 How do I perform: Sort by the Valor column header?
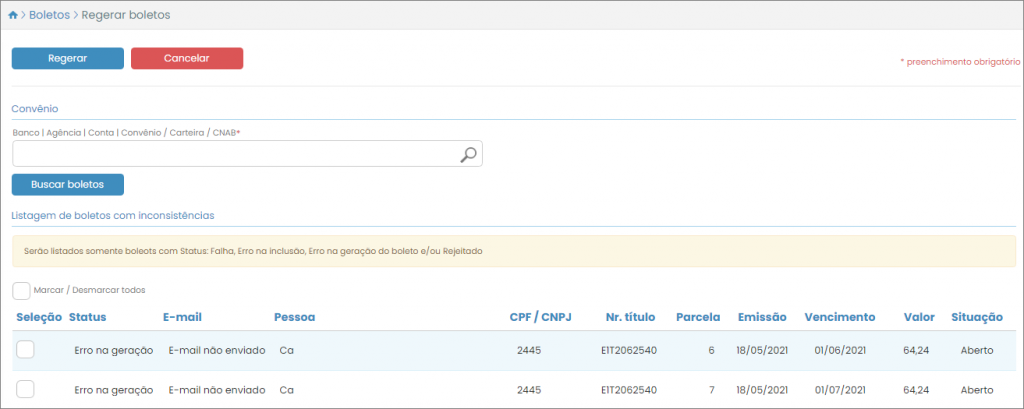pos(918,317)
